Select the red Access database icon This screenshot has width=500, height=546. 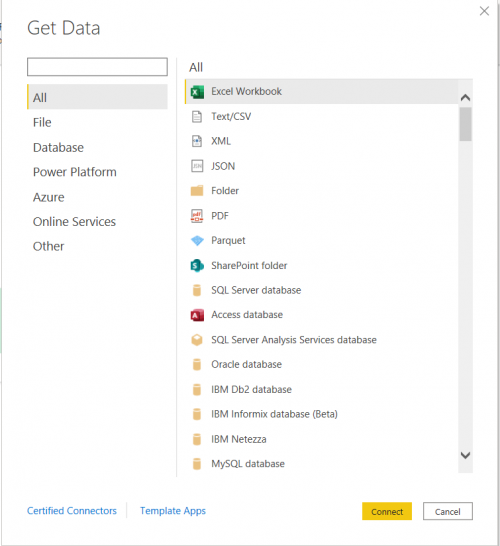click(x=197, y=315)
